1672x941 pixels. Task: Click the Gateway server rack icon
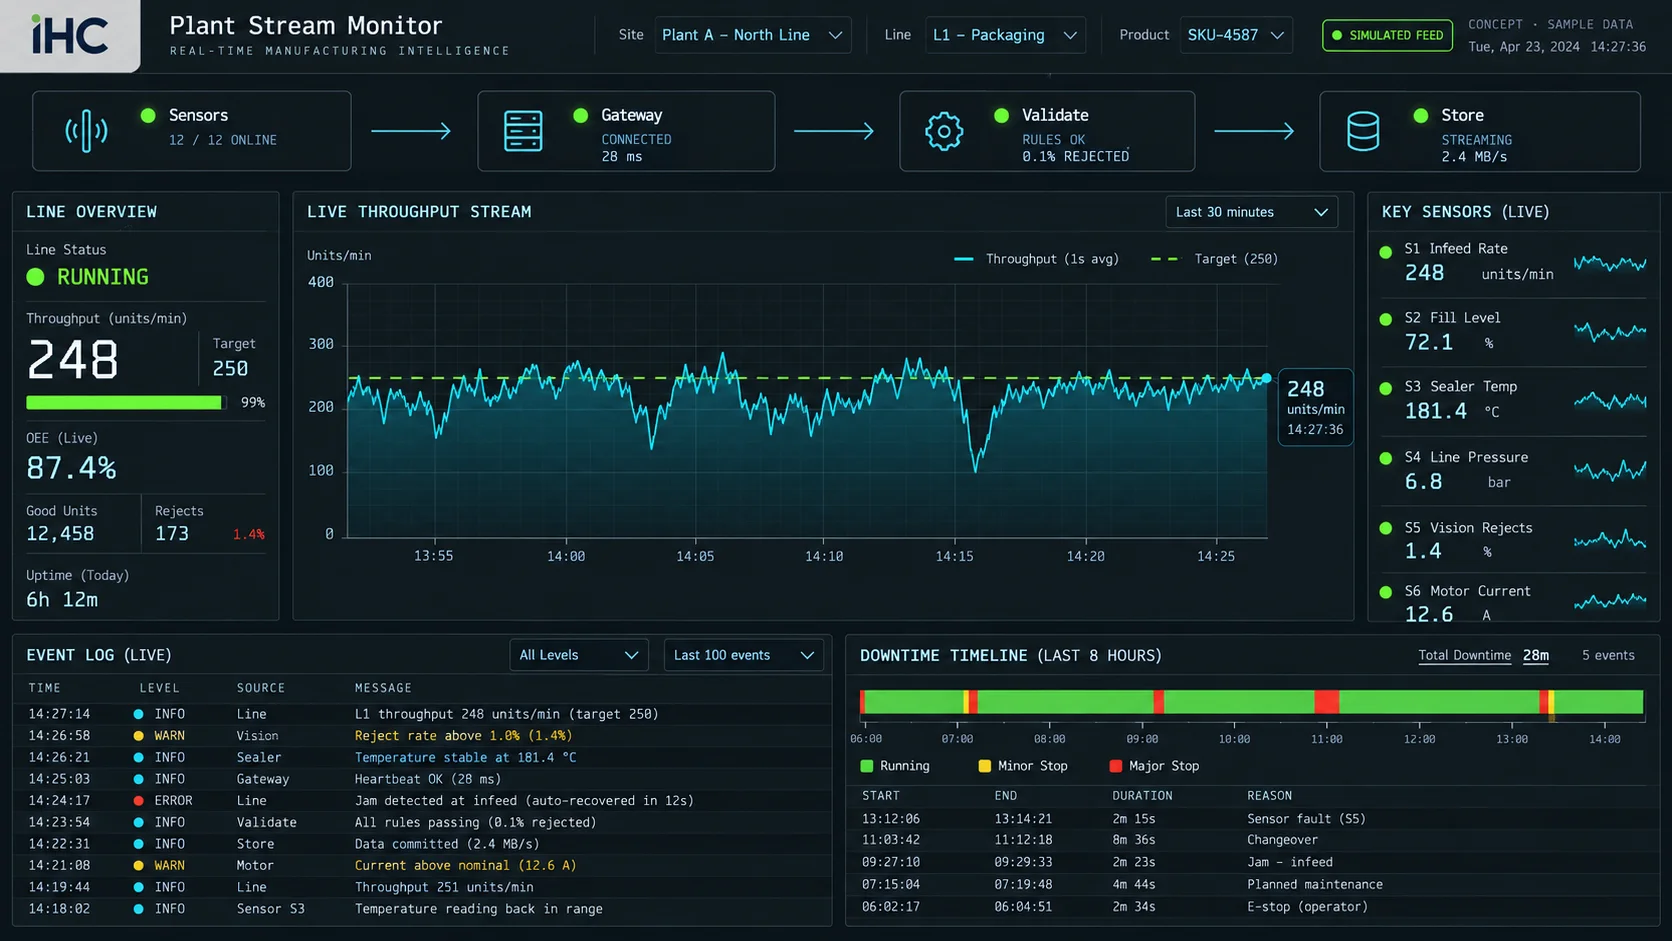click(x=523, y=131)
